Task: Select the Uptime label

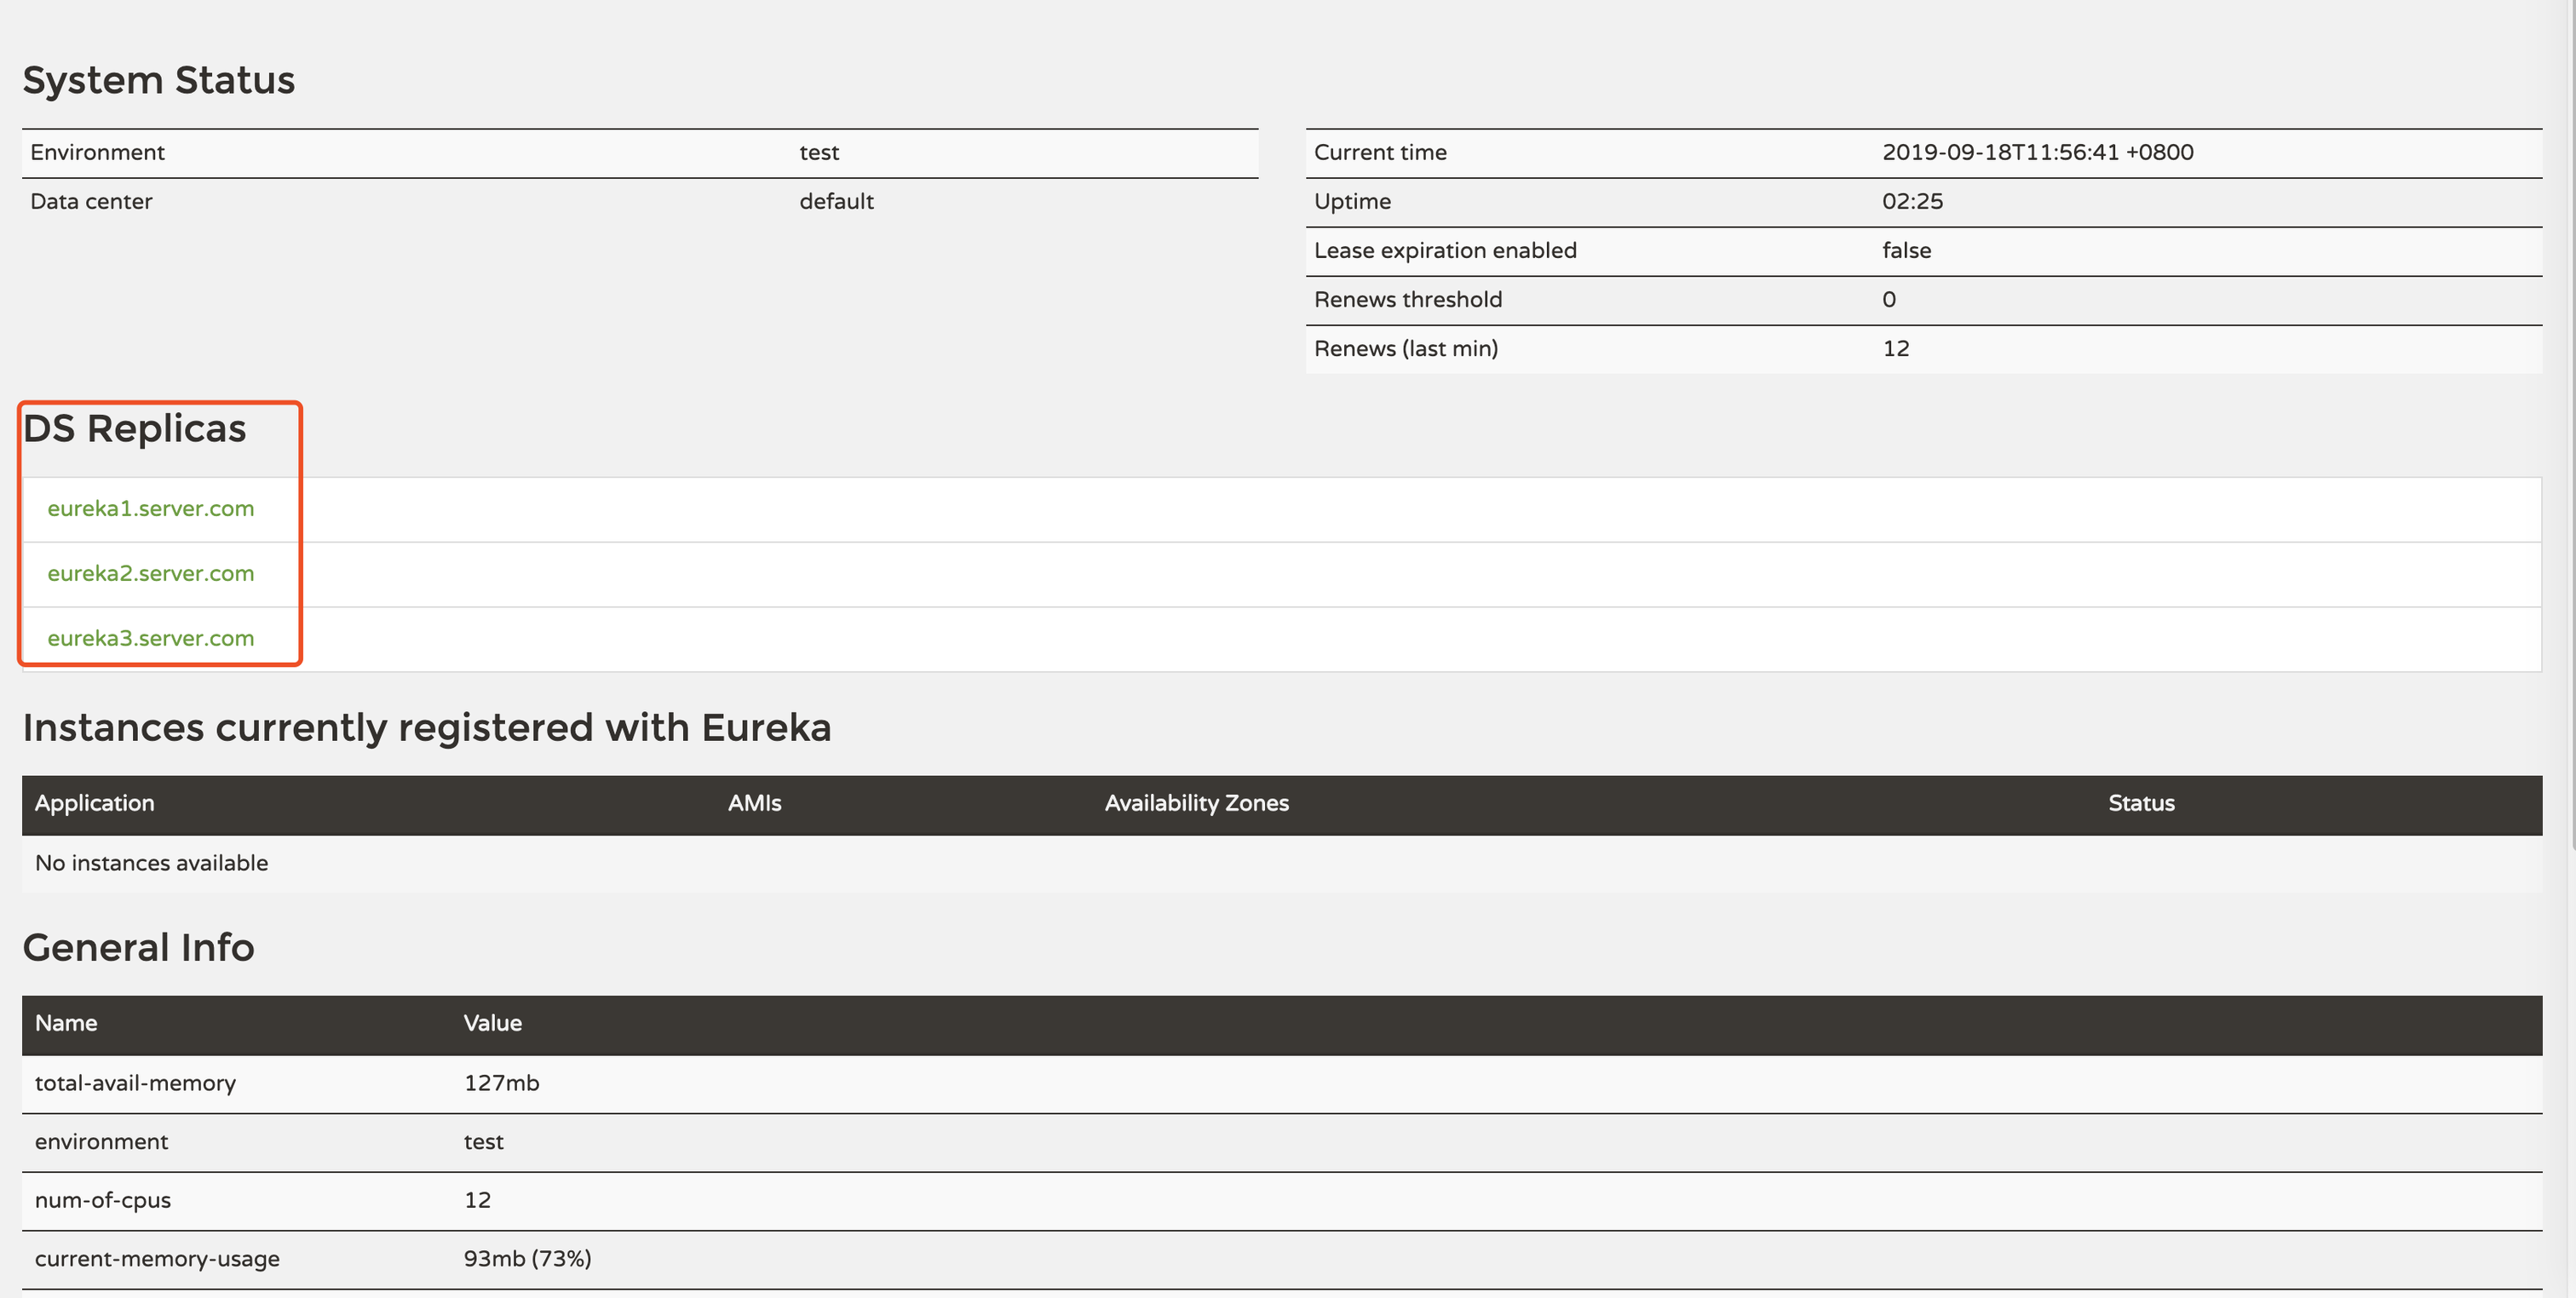Action: [x=1353, y=201]
